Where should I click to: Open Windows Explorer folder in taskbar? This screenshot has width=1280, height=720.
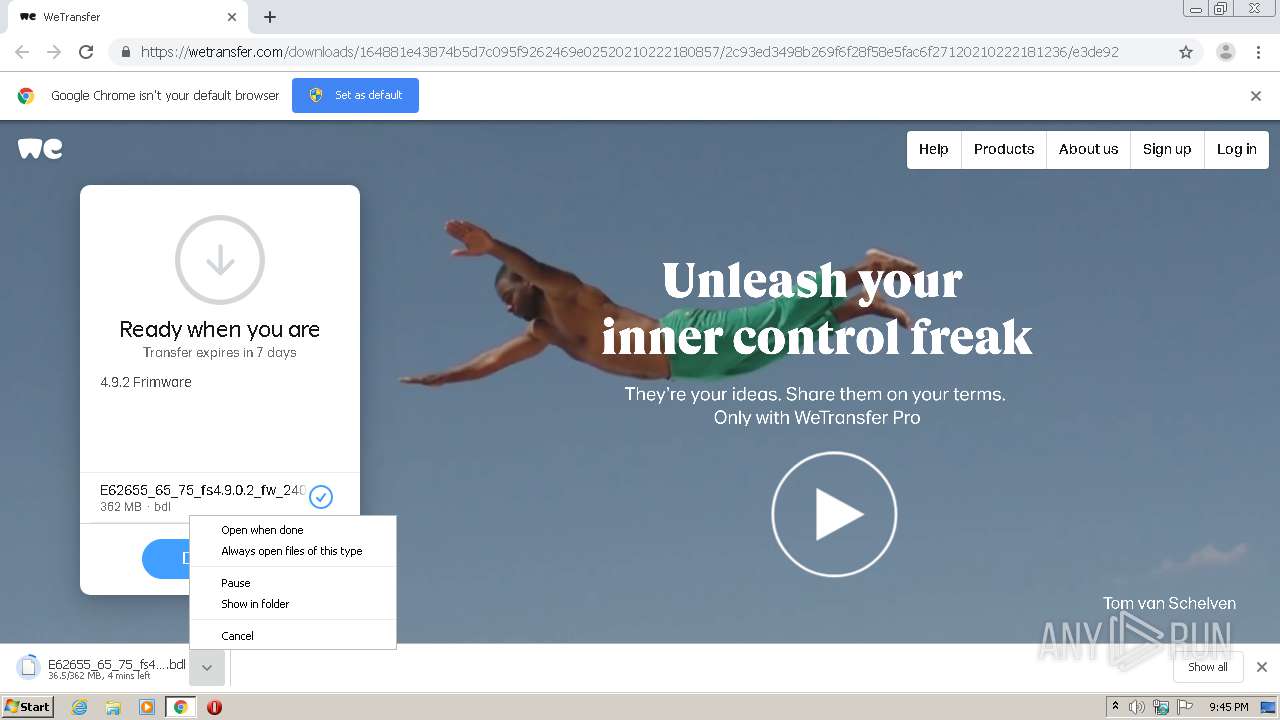coord(113,707)
